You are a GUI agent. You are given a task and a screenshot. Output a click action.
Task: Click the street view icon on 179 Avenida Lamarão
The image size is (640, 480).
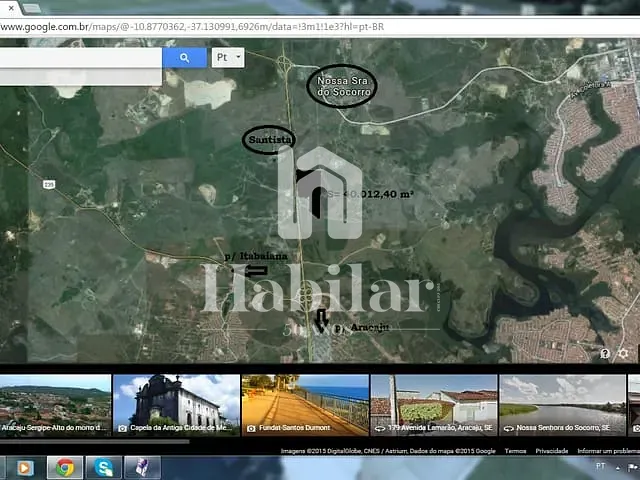(x=380, y=428)
